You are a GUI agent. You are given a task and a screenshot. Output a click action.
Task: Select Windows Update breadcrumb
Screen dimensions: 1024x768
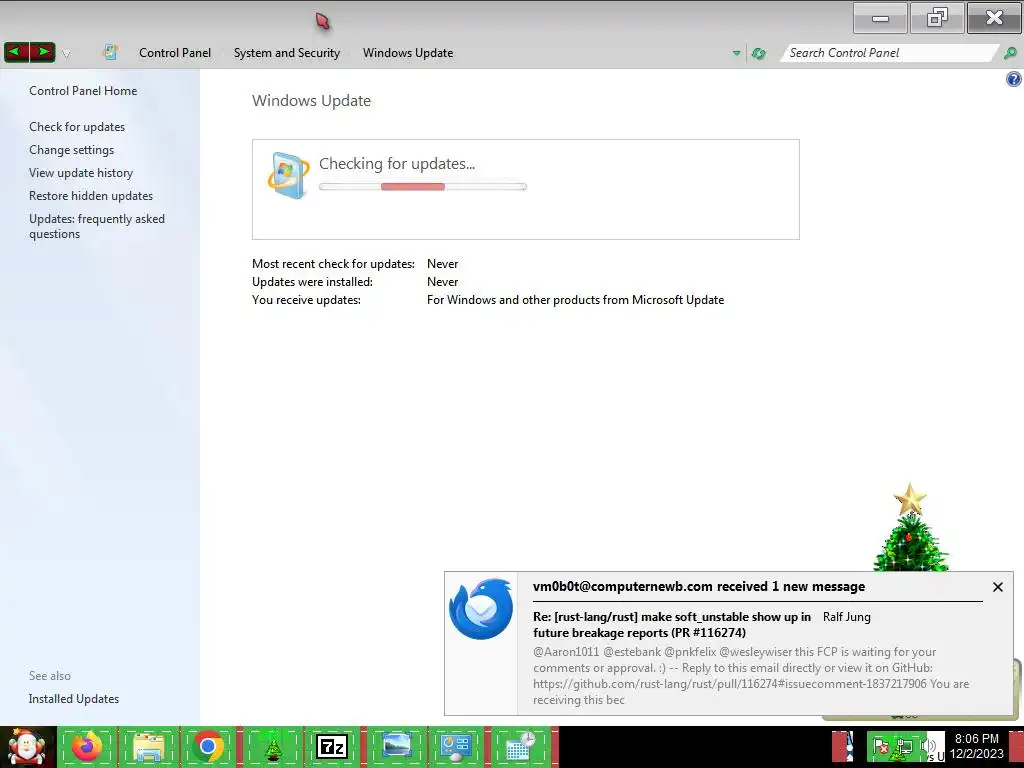click(x=408, y=53)
